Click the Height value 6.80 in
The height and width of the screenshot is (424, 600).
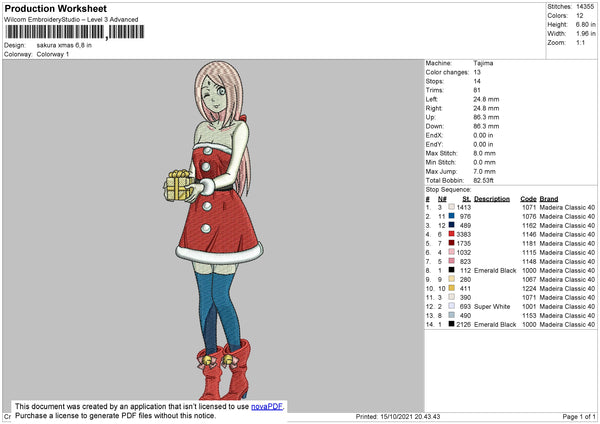click(585, 24)
